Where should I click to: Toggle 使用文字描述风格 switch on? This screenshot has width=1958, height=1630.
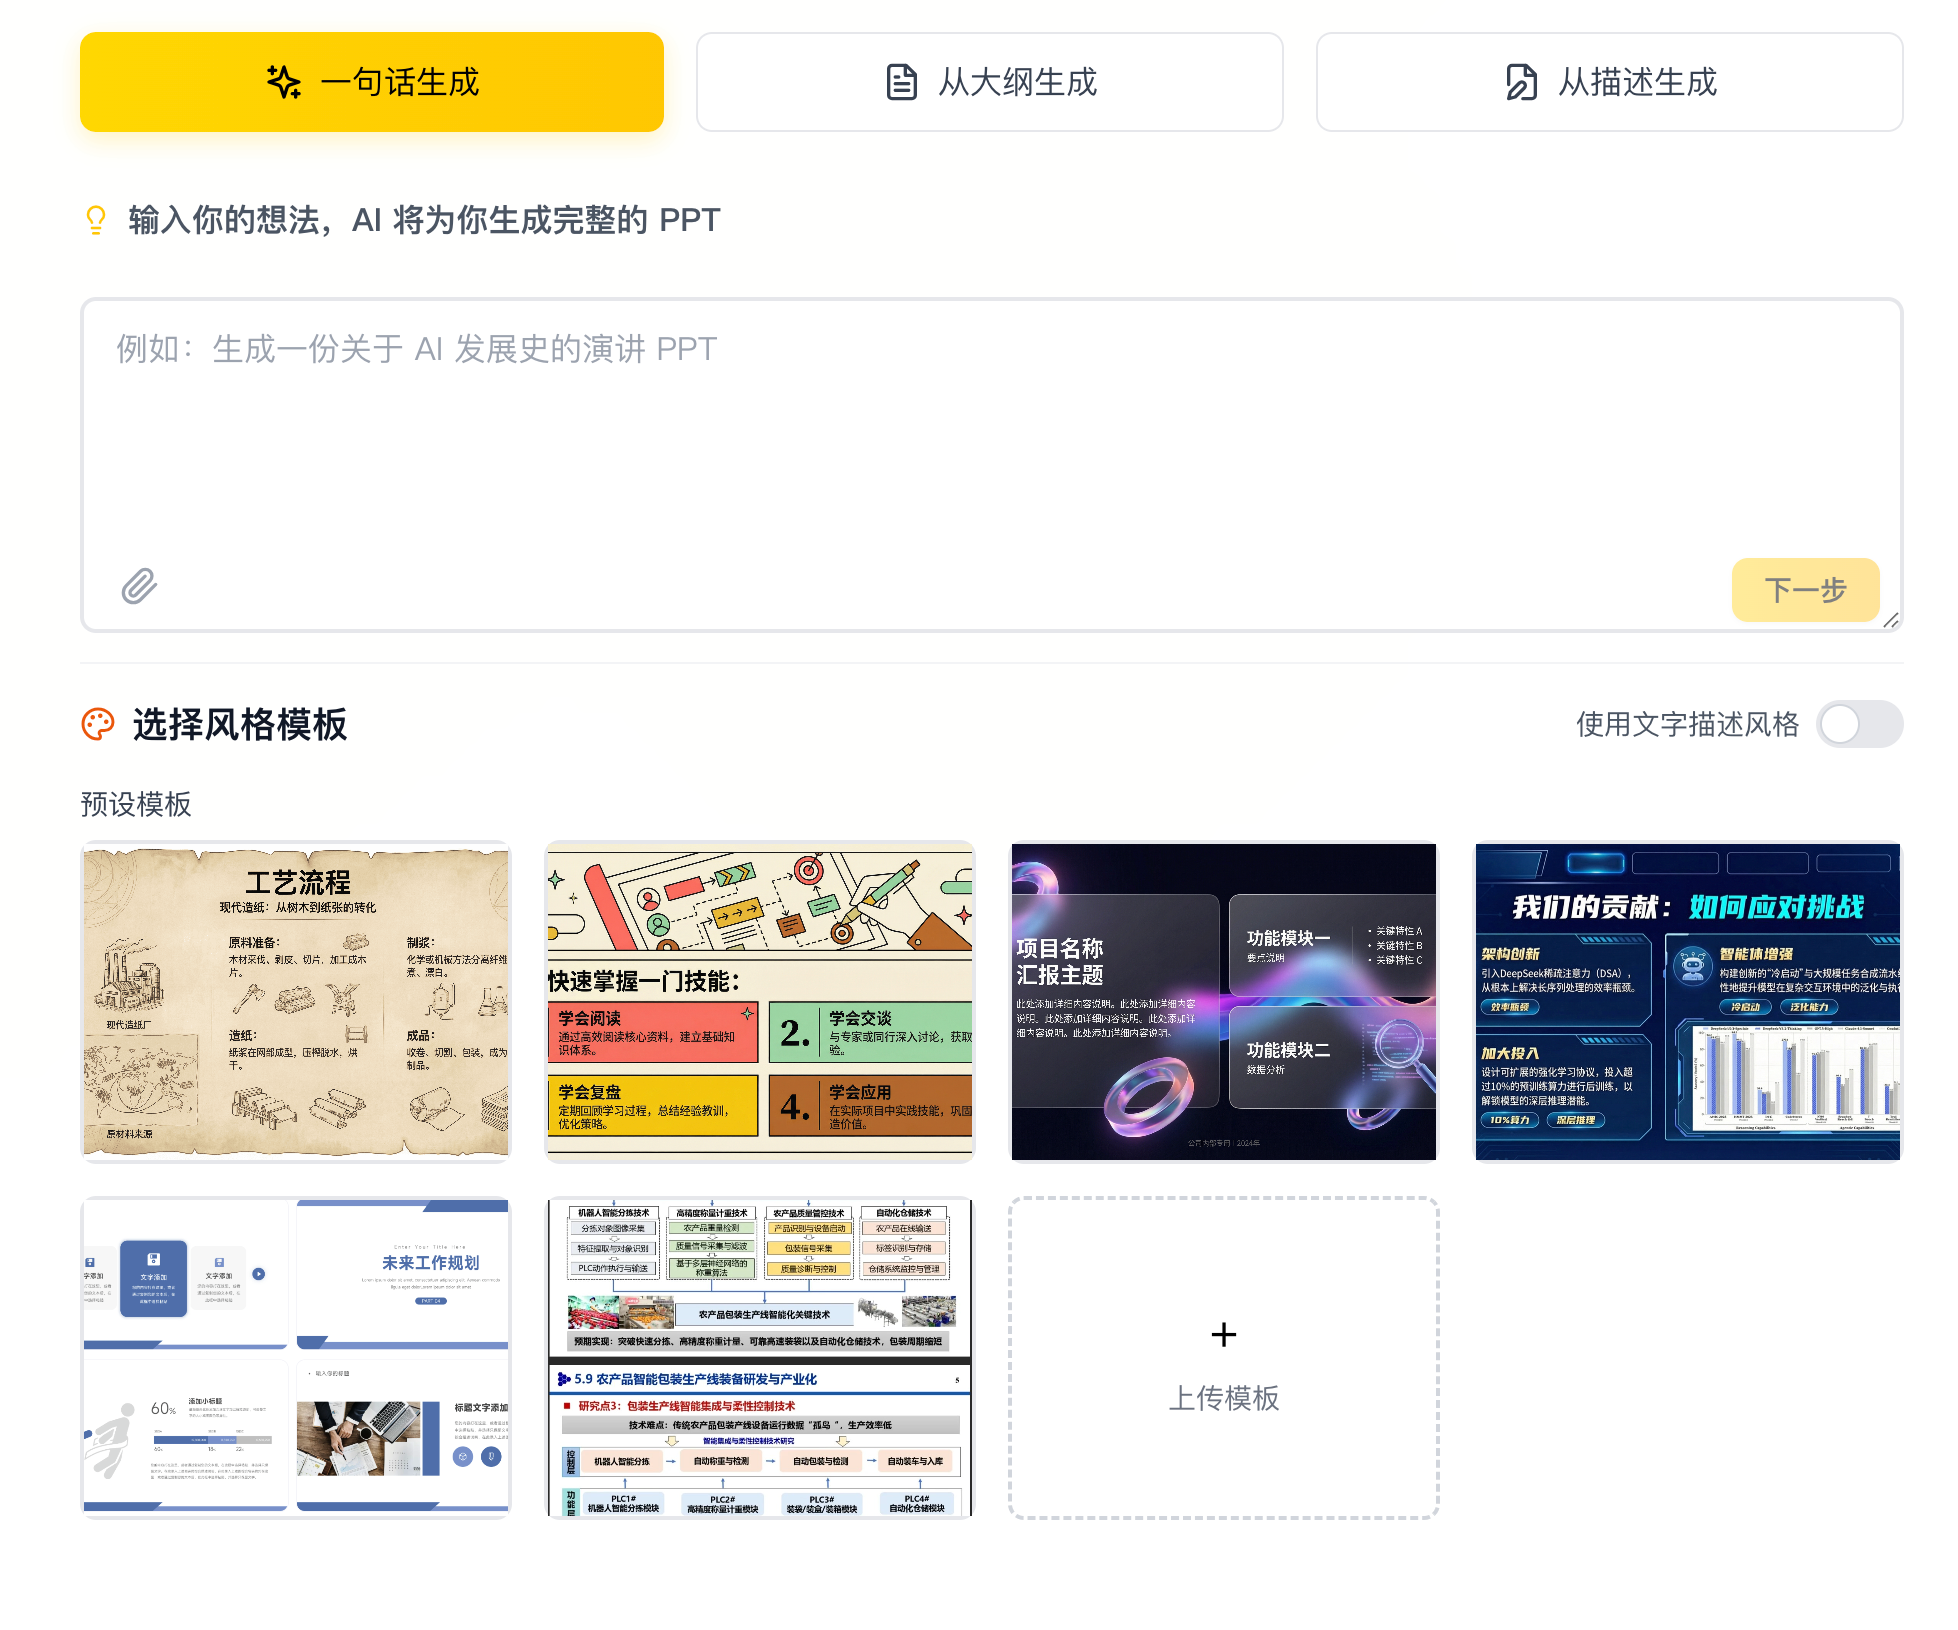pos(1858,724)
